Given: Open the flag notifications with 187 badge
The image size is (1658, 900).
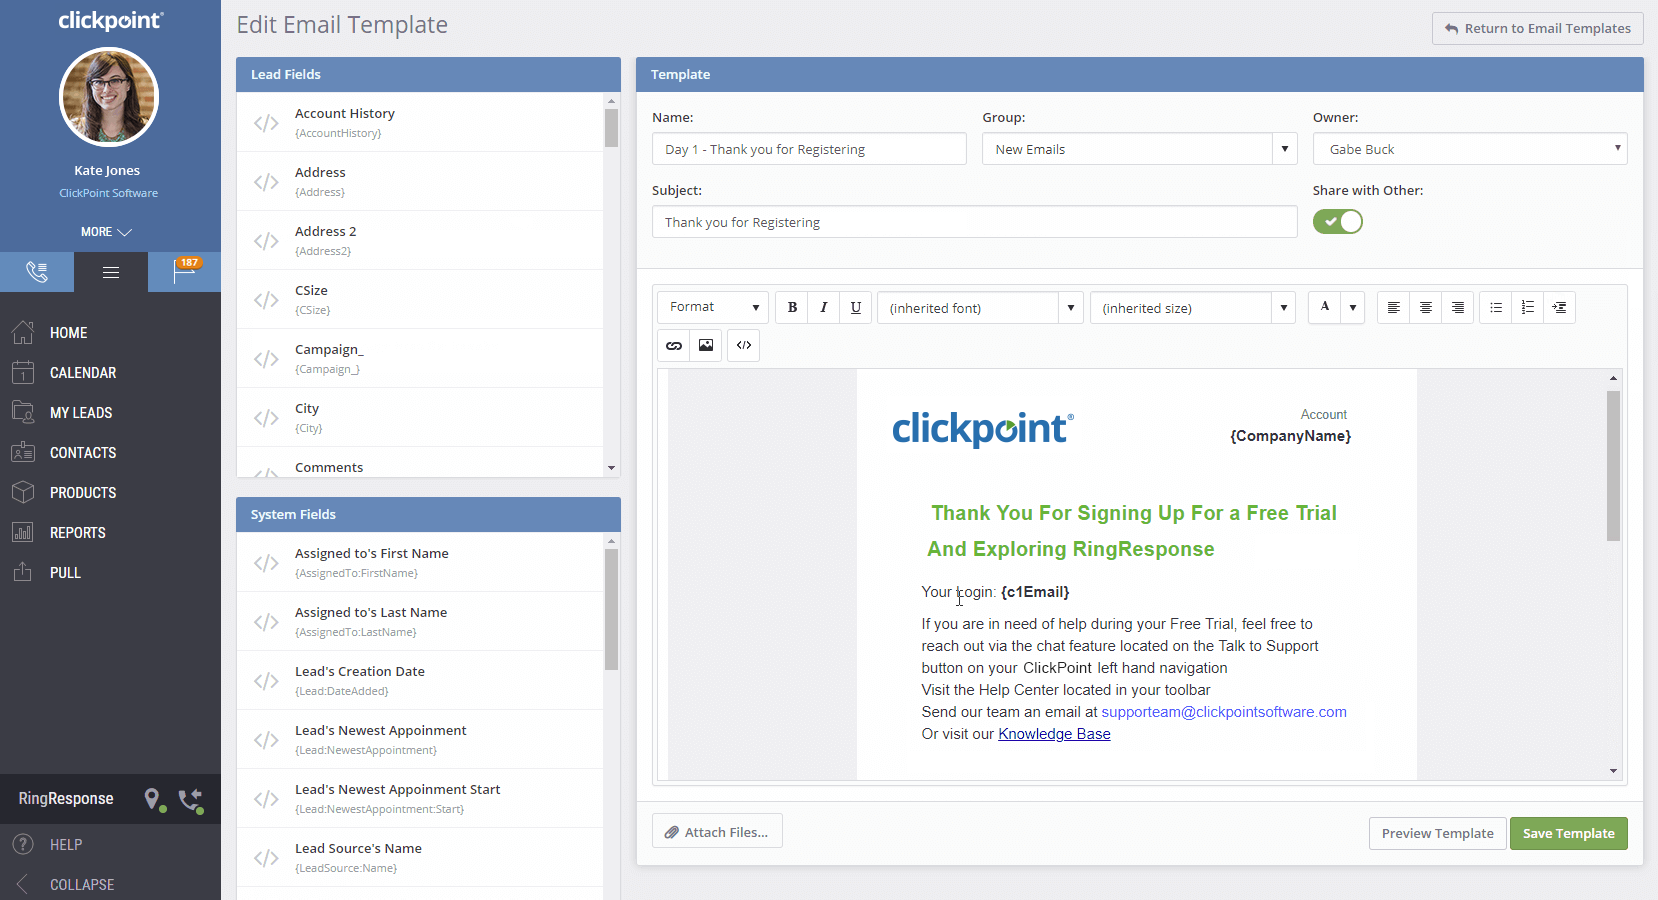Looking at the screenshot, I should pos(185,272).
